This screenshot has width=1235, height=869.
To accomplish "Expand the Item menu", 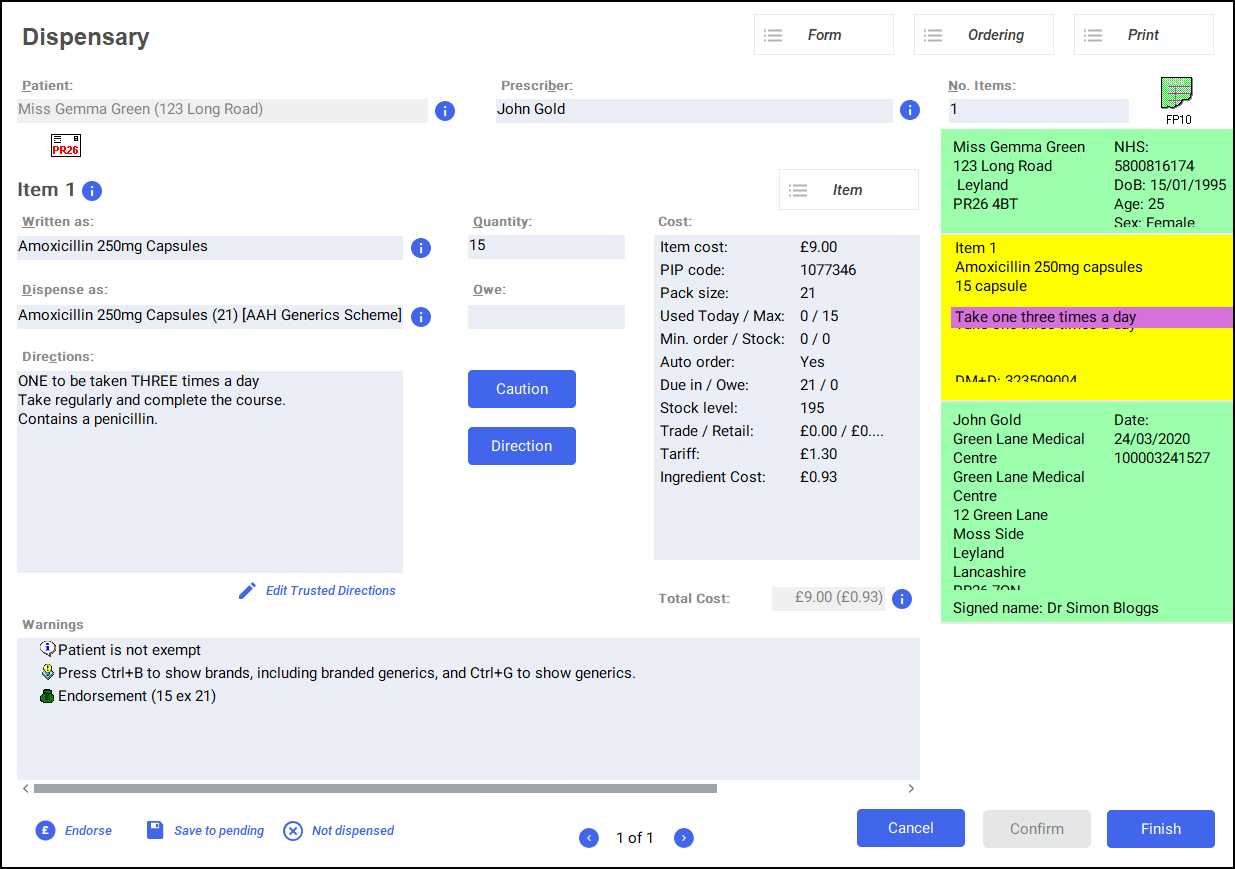I will tap(848, 190).
